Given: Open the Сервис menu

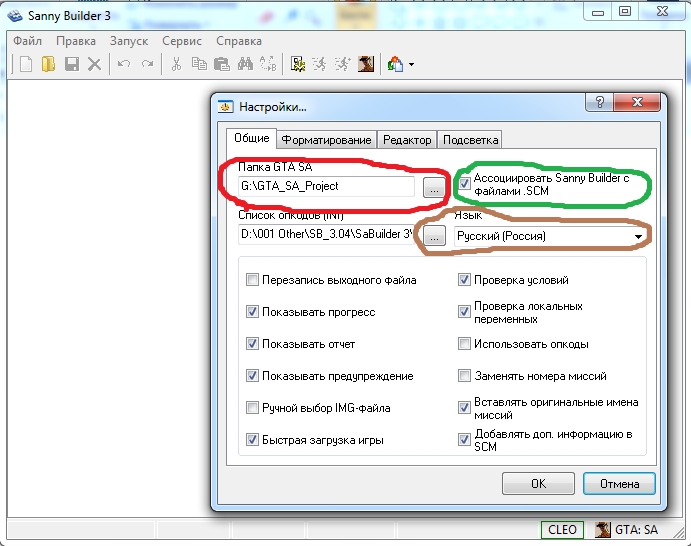Looking at the screenshot, I should click(181, 41).
